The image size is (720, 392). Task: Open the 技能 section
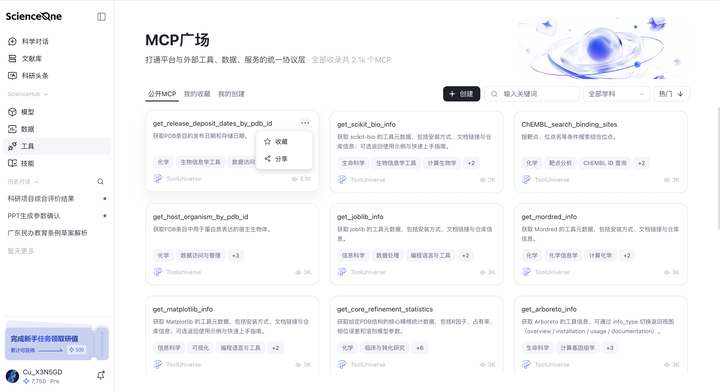tap(57, 163)
